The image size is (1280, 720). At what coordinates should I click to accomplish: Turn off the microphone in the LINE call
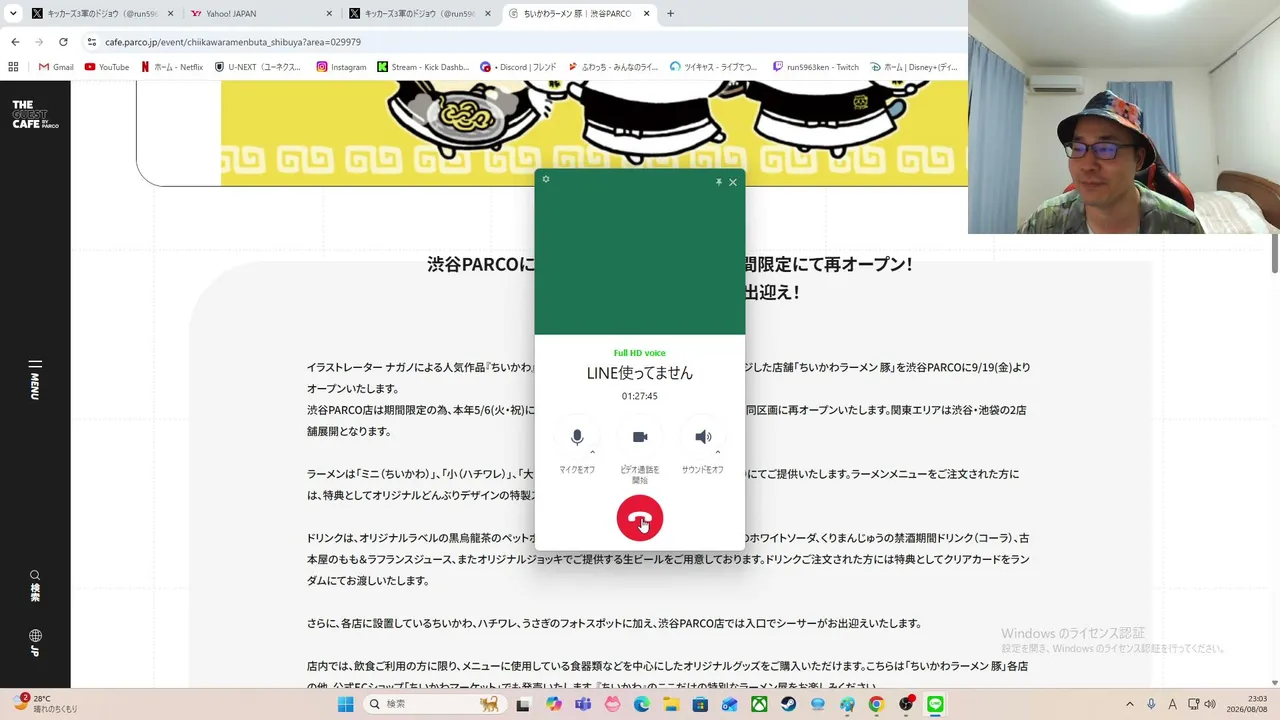[x=577, y=437]
